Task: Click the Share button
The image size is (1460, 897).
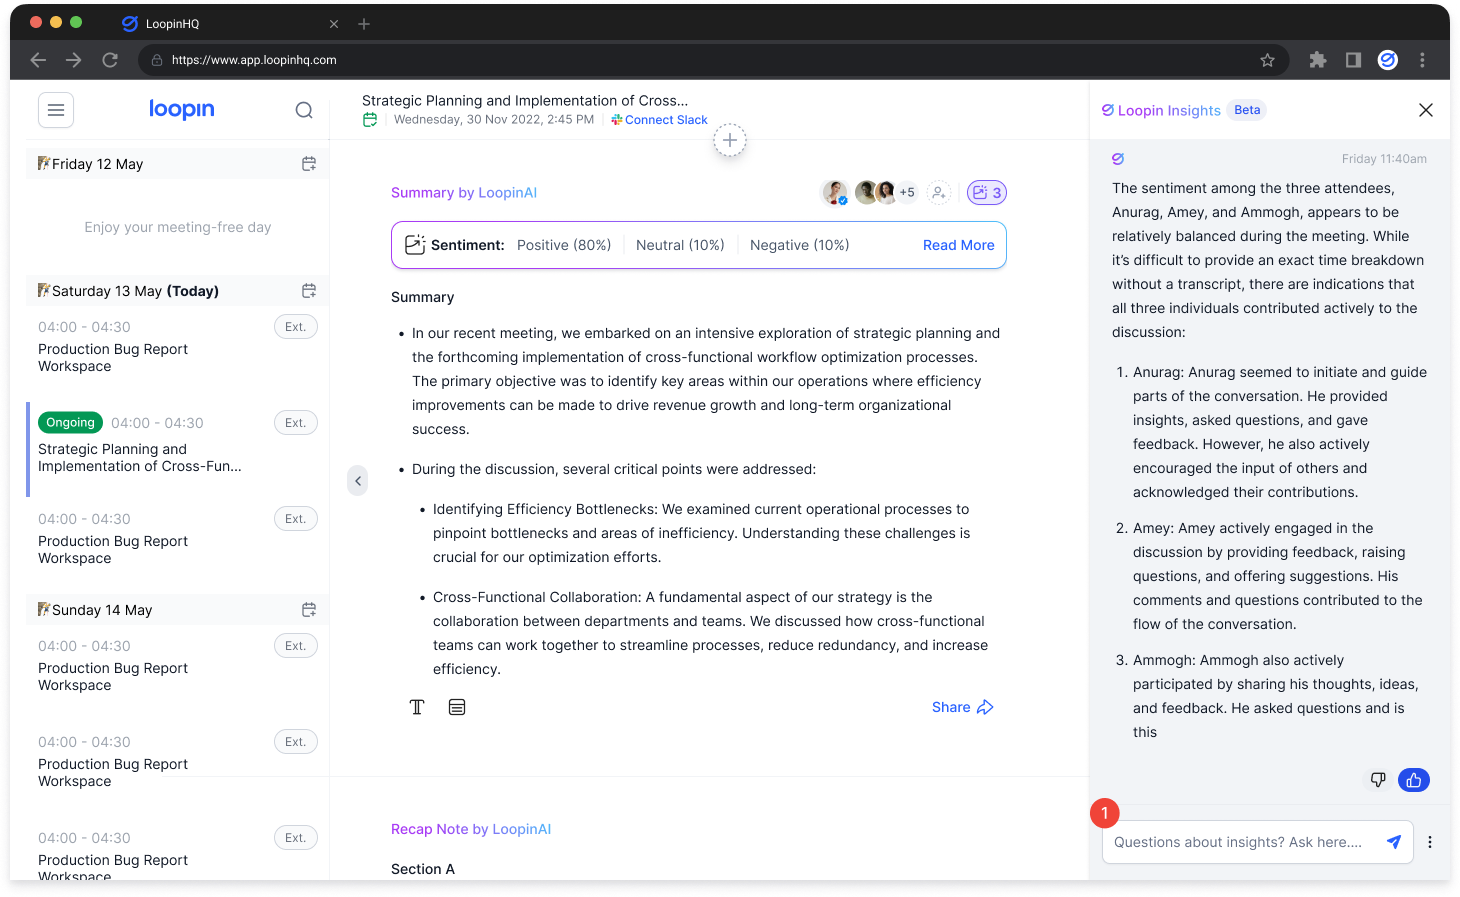Action: [x=962, y=707]
